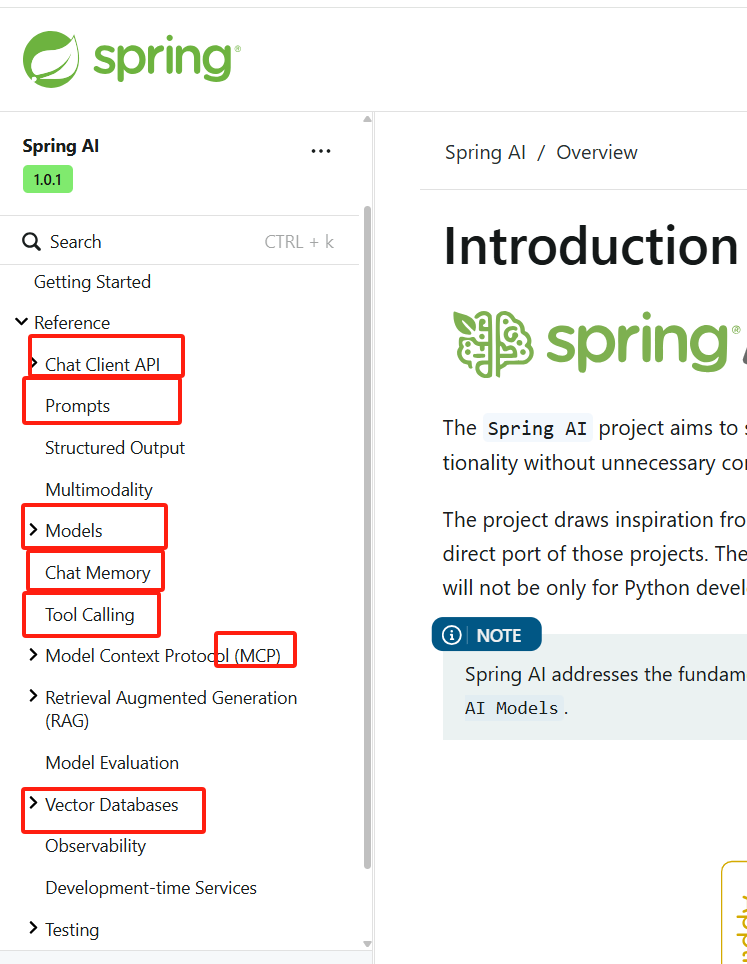The image size is (747, 964).
Task: Click the Spring logo in the header
Action: coord(132,59)
